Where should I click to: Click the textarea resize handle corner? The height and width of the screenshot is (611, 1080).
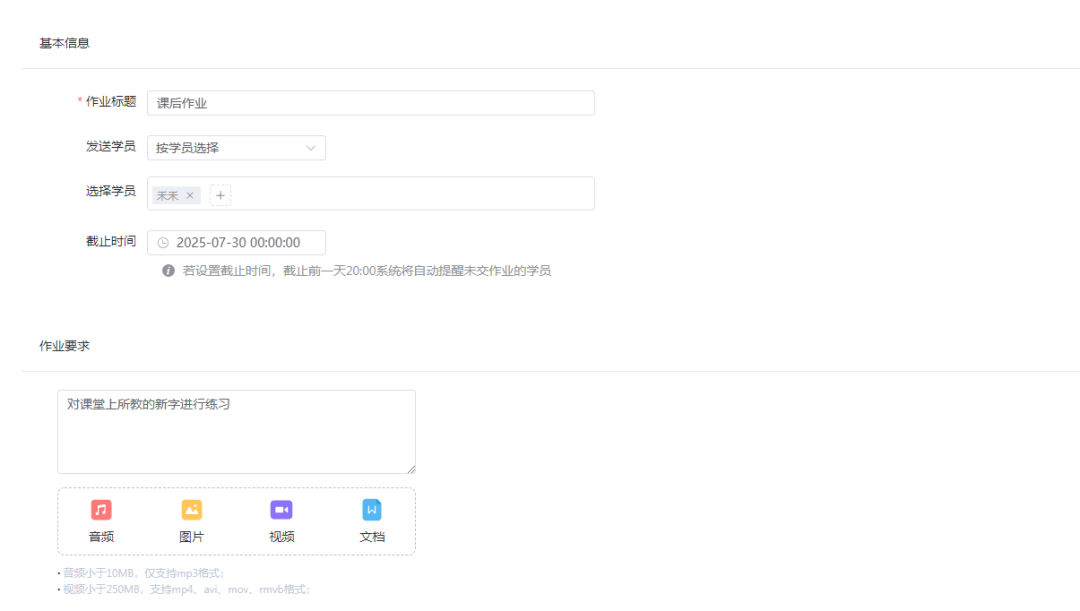click(410, 468)
